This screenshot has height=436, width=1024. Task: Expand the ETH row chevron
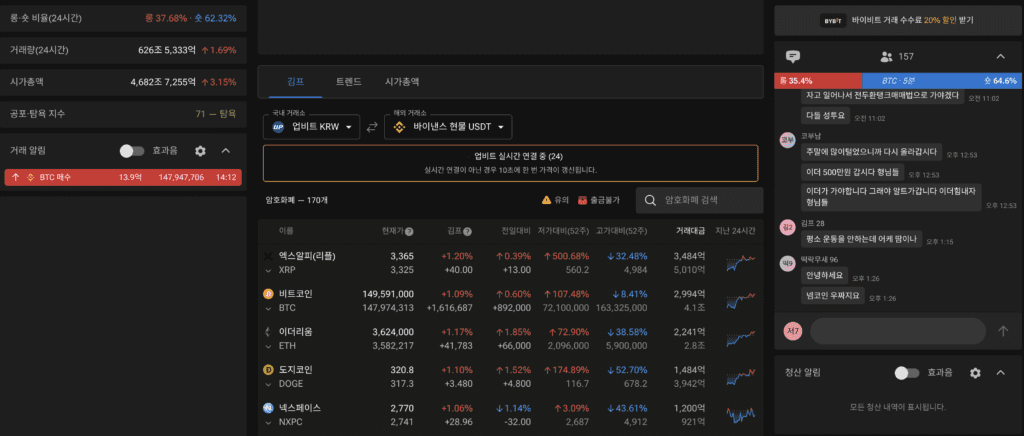[268, 346]
